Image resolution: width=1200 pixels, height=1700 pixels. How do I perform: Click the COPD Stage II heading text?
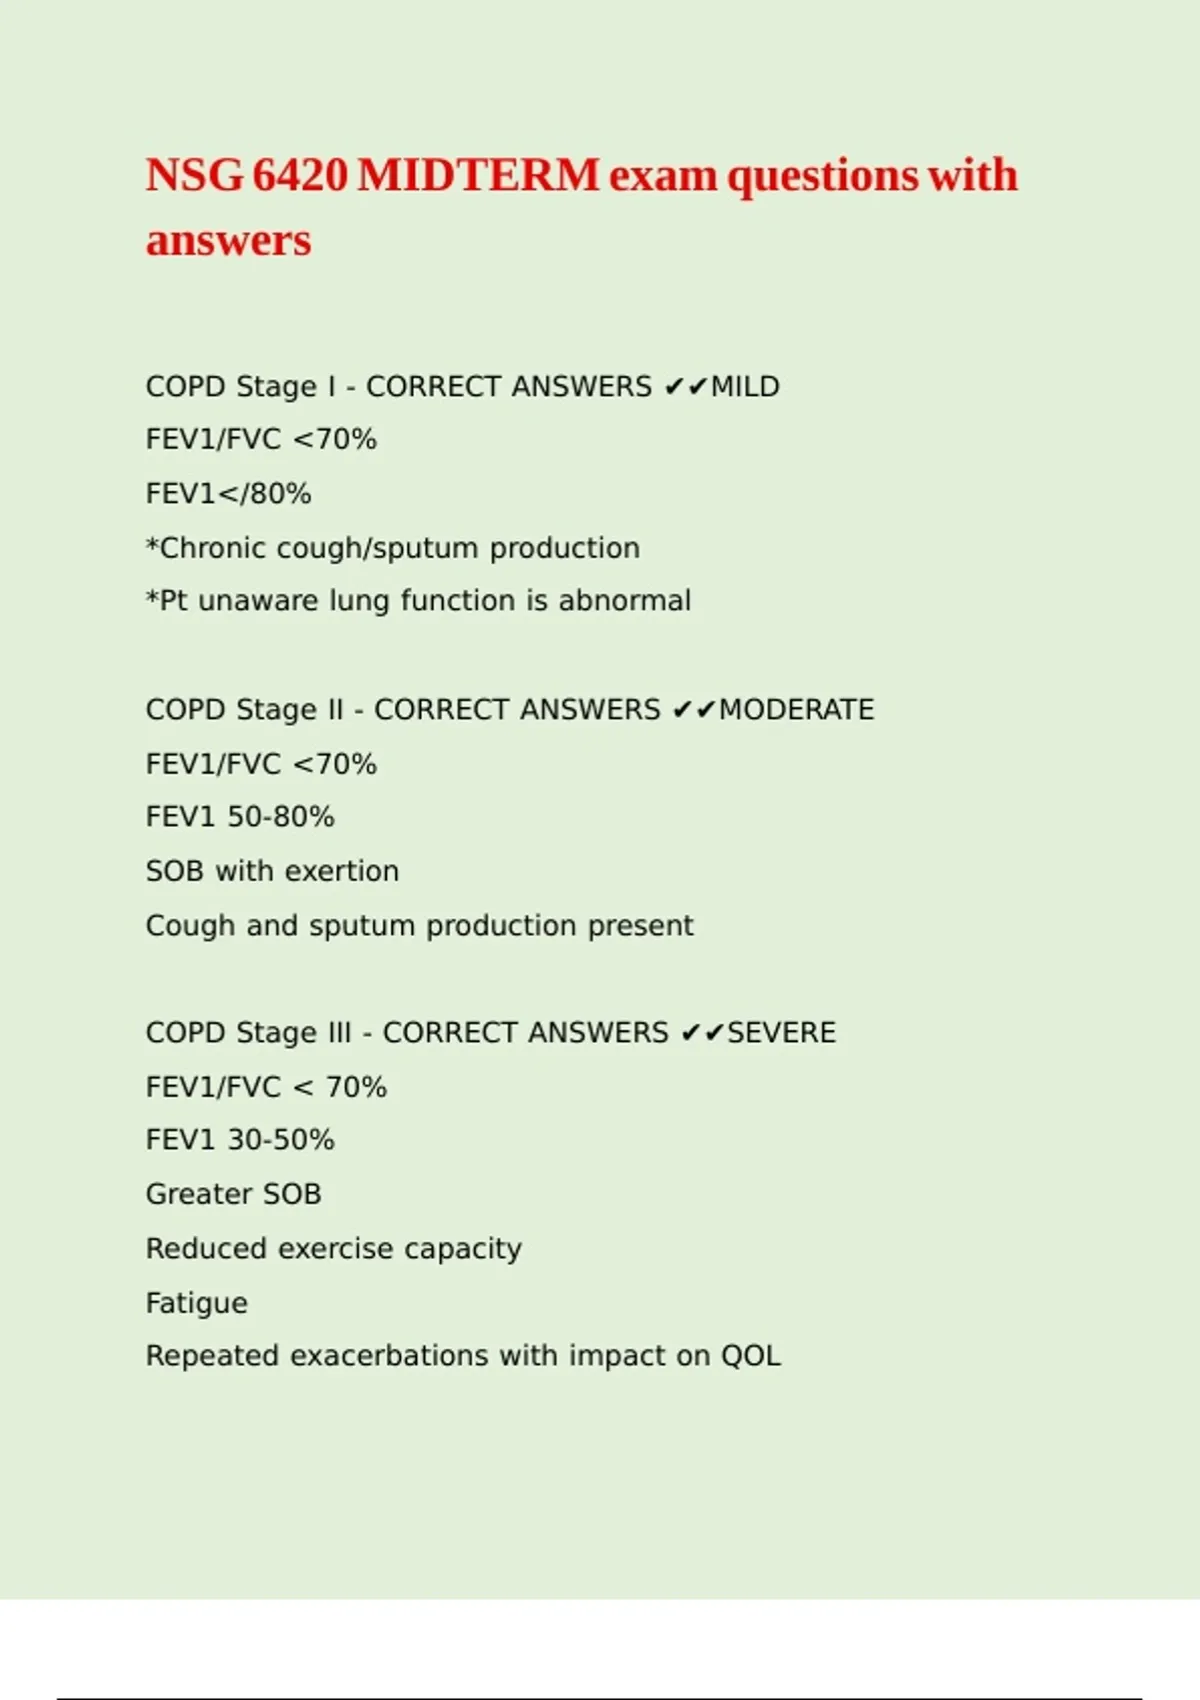pos(244,710)
